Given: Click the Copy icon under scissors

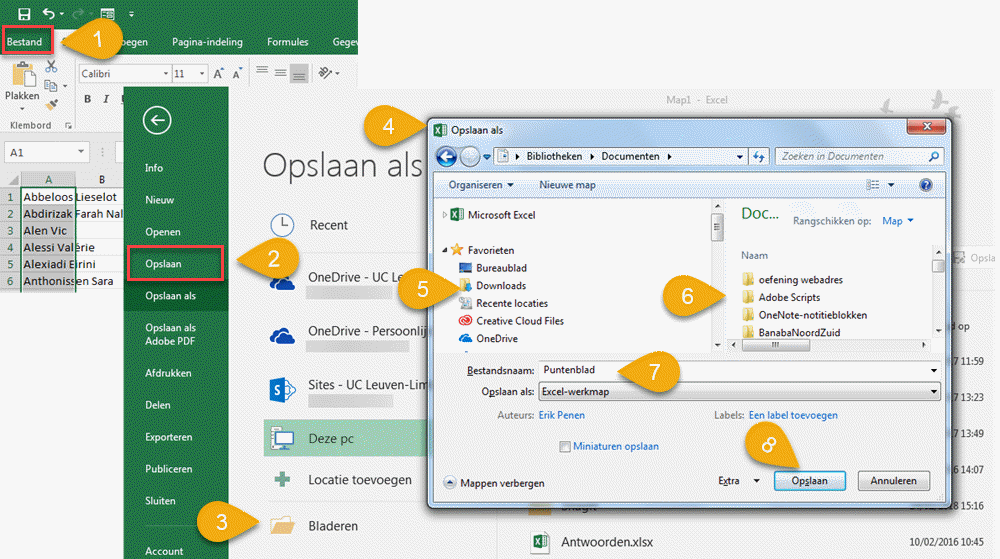Looking at the screenshot, I should click(51, 85).
